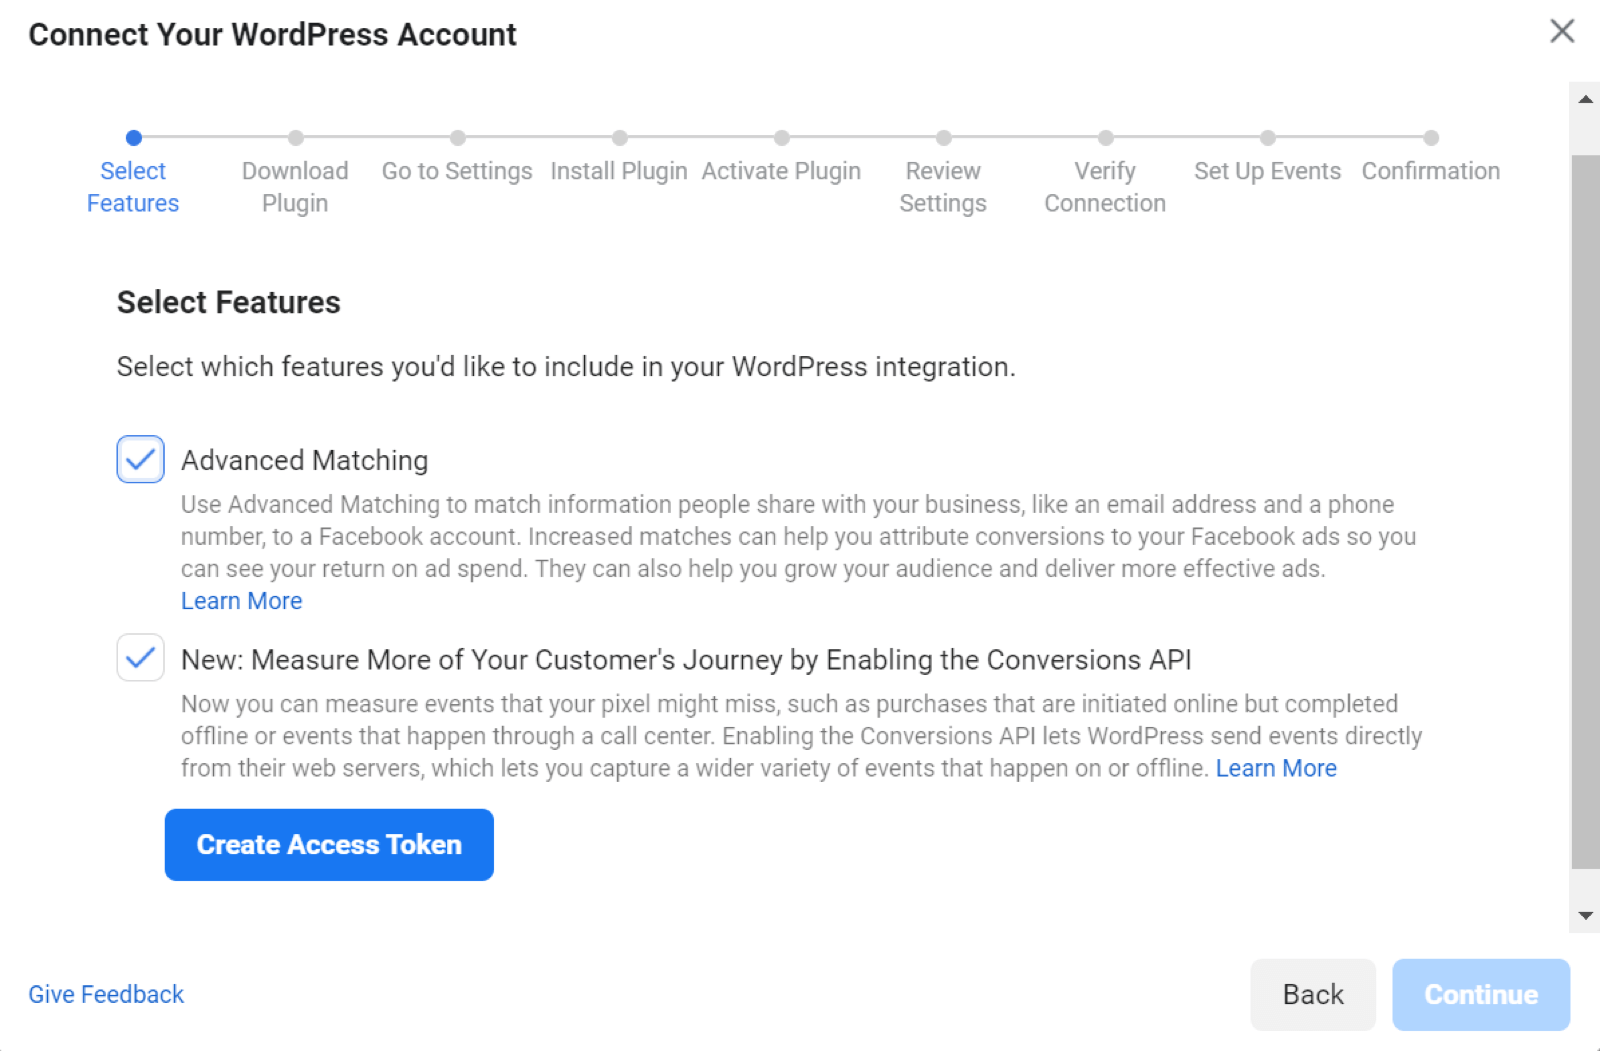Open Learn More about the Conversions API
This screenshot has width=1600, height=1051.
point(1275,768)
